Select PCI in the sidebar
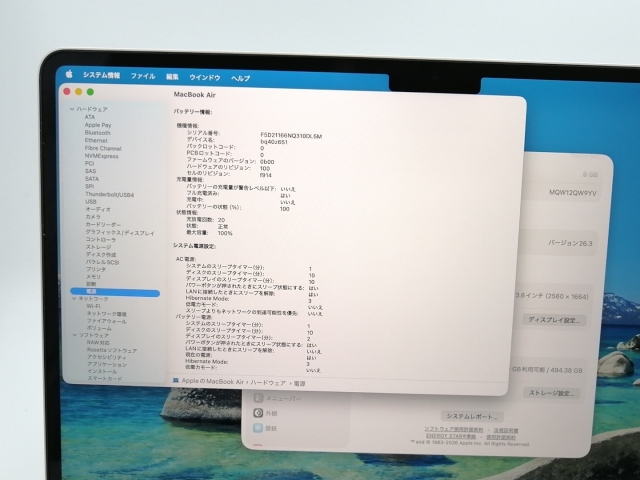640x480 pixels. coord(89,163)
